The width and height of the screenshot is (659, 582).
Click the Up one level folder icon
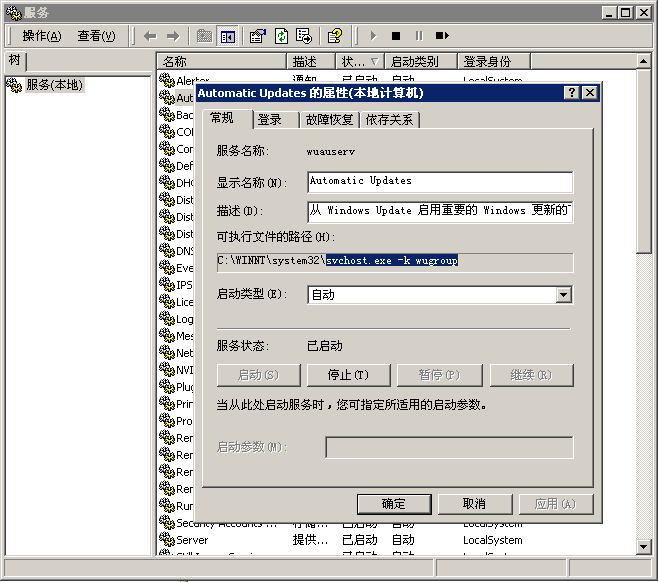[204, 36]
